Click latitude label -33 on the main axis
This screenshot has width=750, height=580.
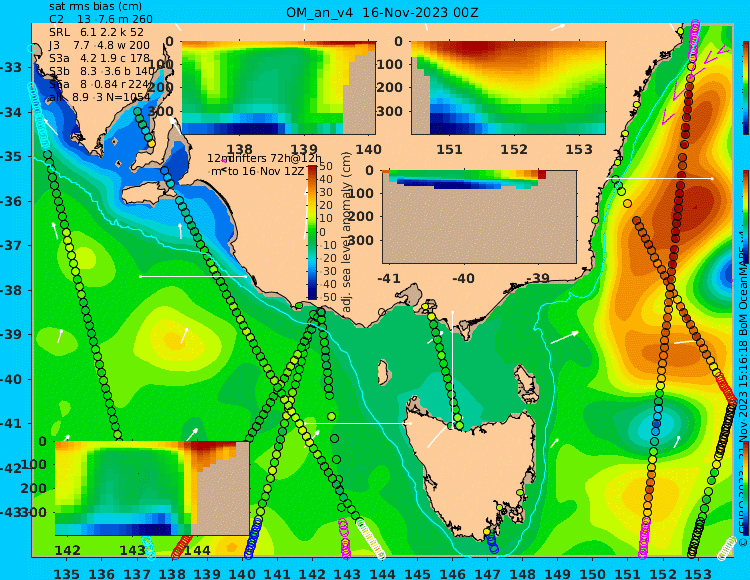pyautogui.click(x=11, y=67)
